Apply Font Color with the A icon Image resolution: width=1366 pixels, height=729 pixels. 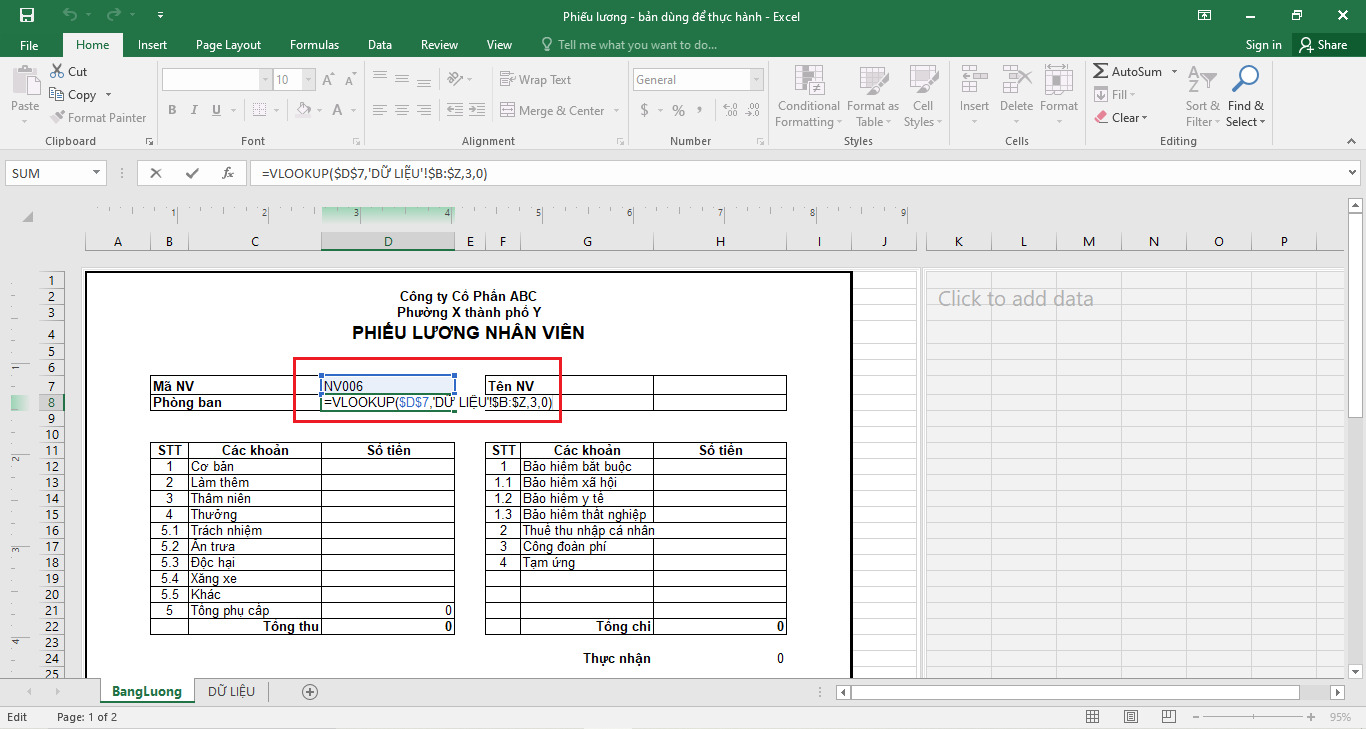[x=337, y=110]
